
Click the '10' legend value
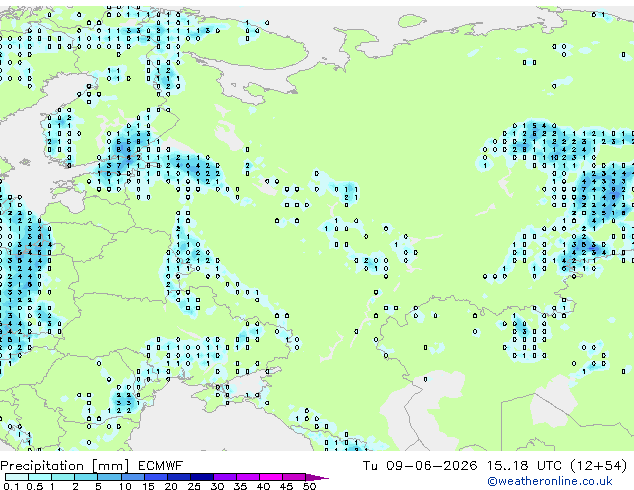point(125,486)
